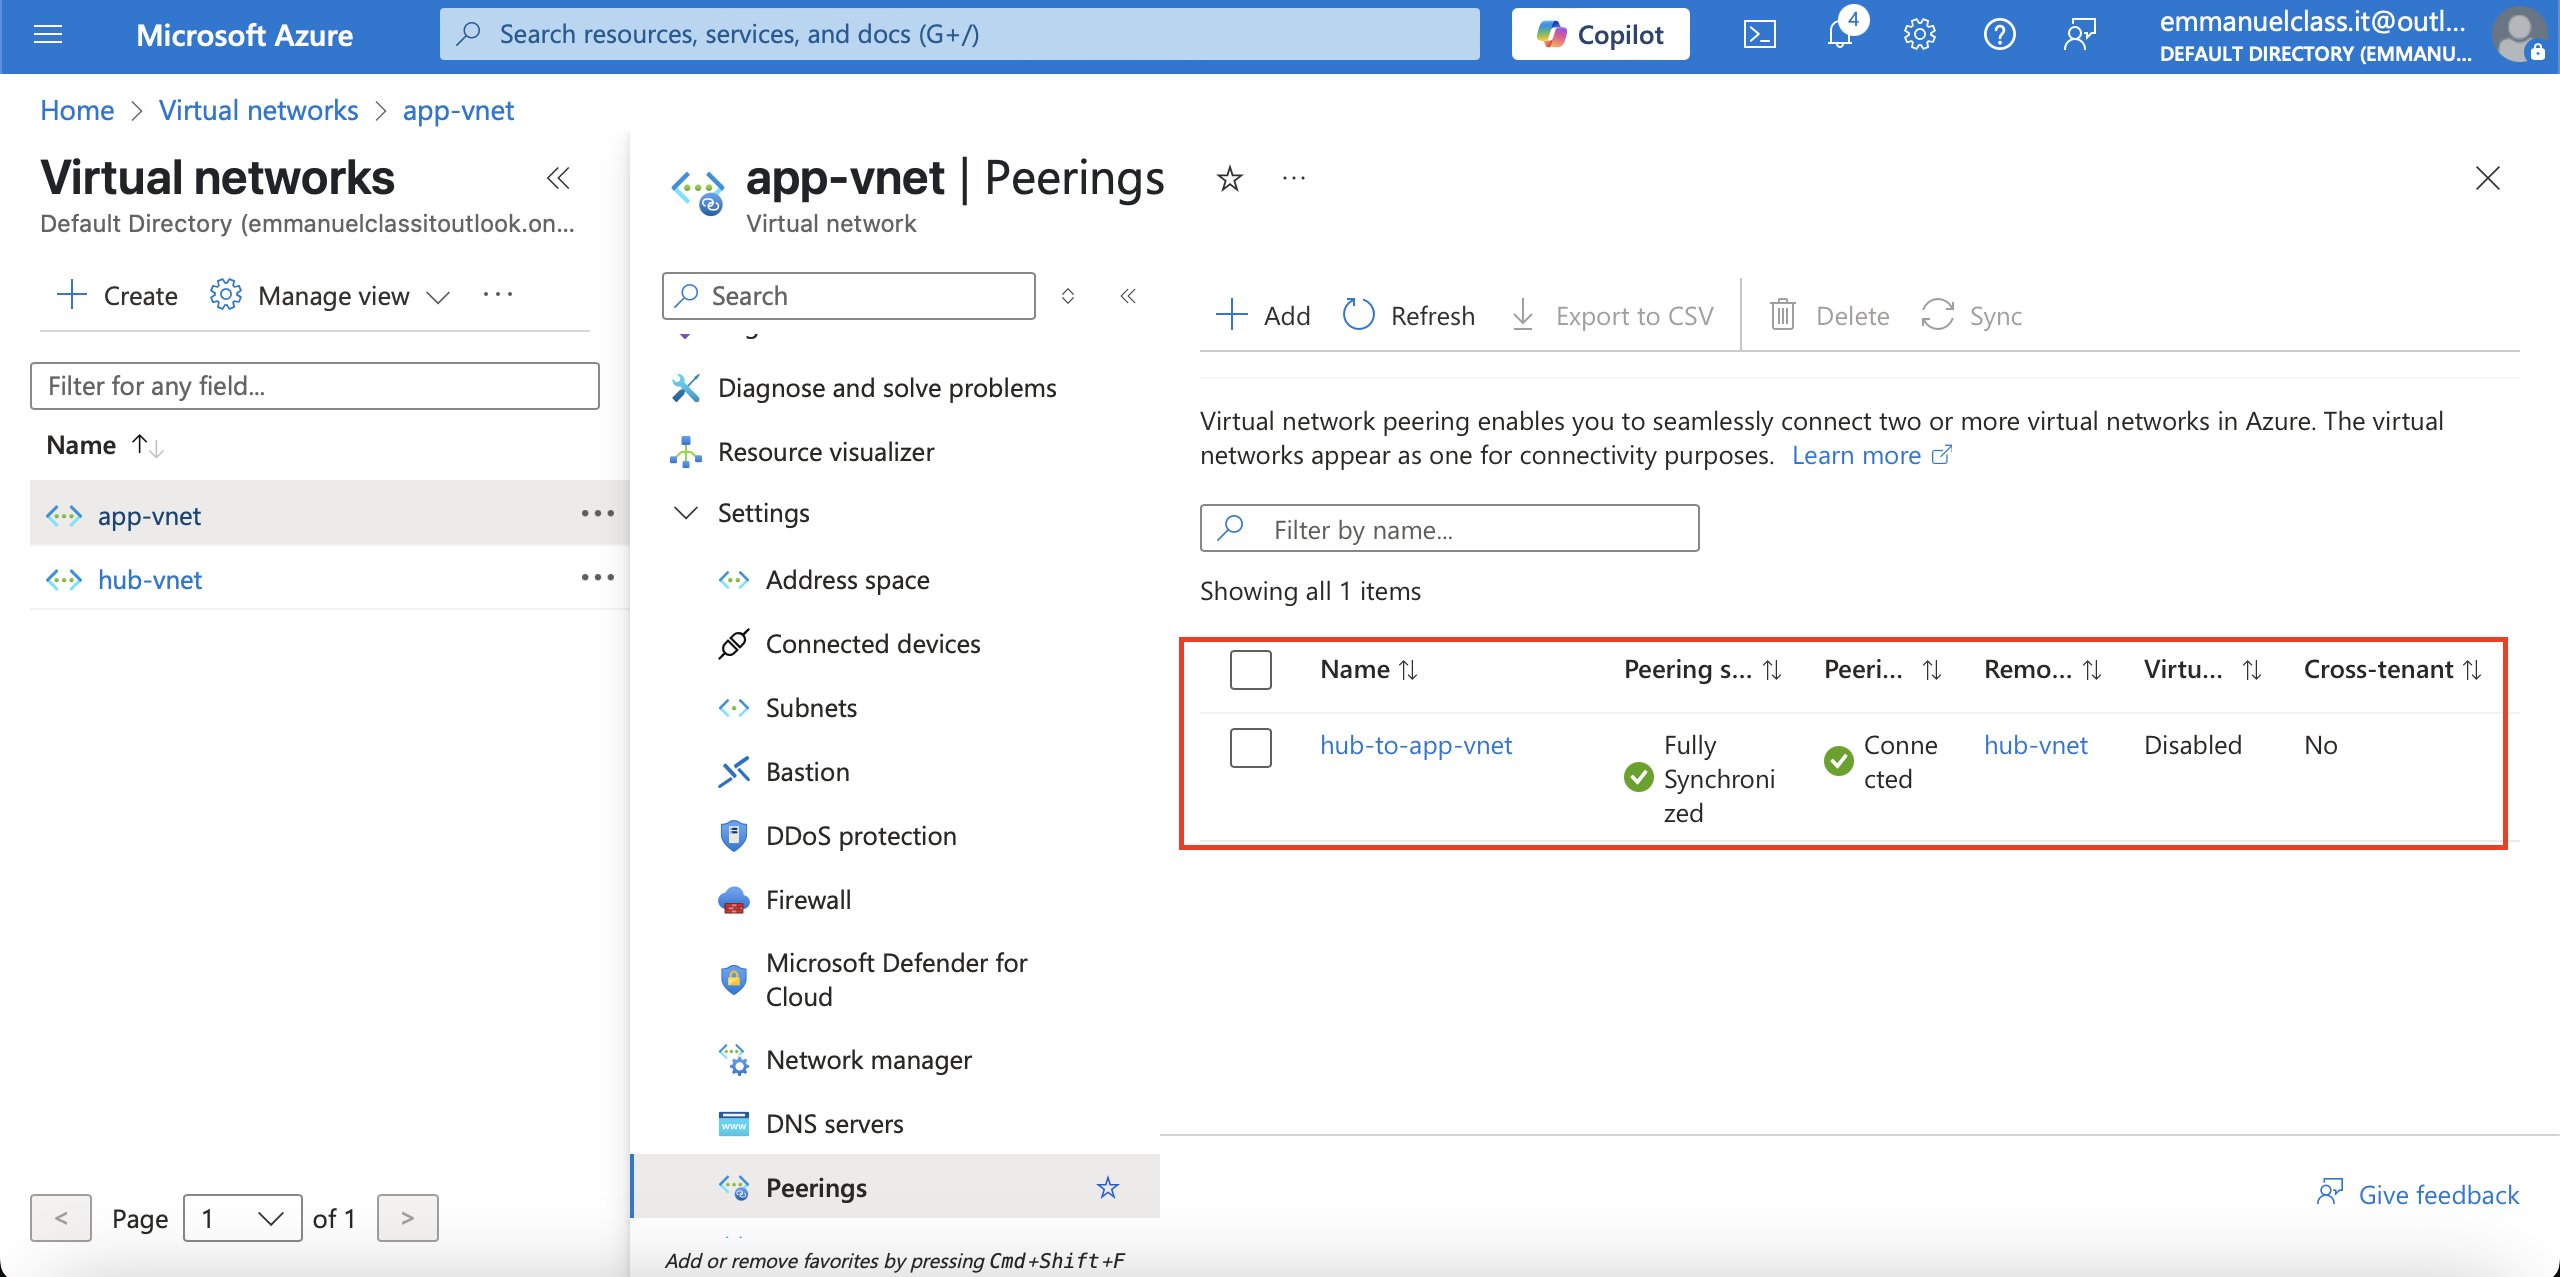The image size is (2560, 1277).
Task: Go to previous page of list
Action: 61,1218
